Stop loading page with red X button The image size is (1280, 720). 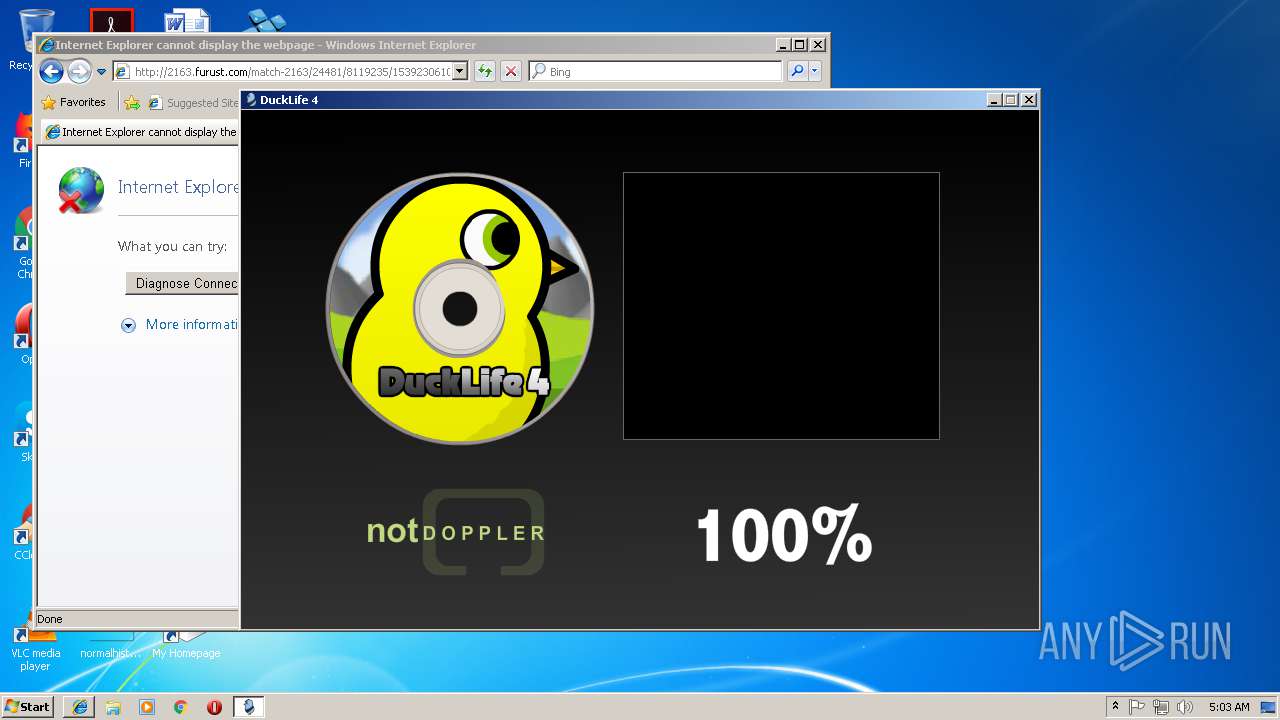pyautogui.click(x=511, y=71)
